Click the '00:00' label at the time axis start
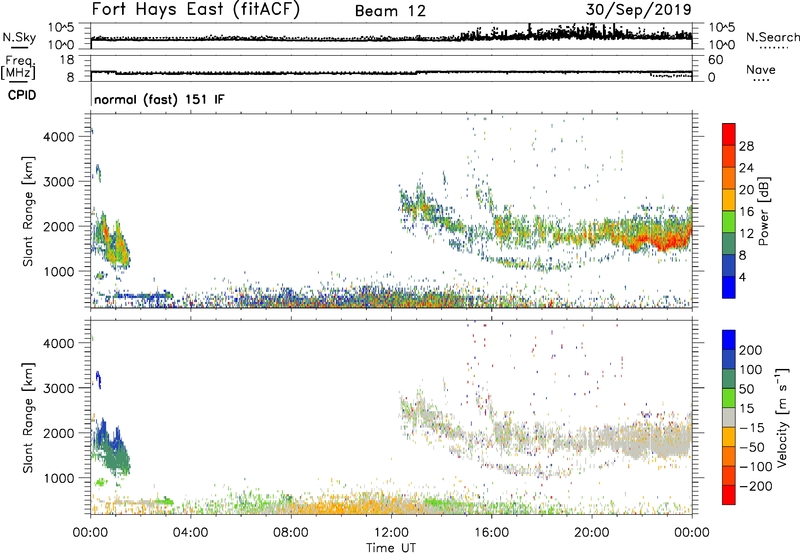The image size is (800, 554). click(x=90, y=533)
